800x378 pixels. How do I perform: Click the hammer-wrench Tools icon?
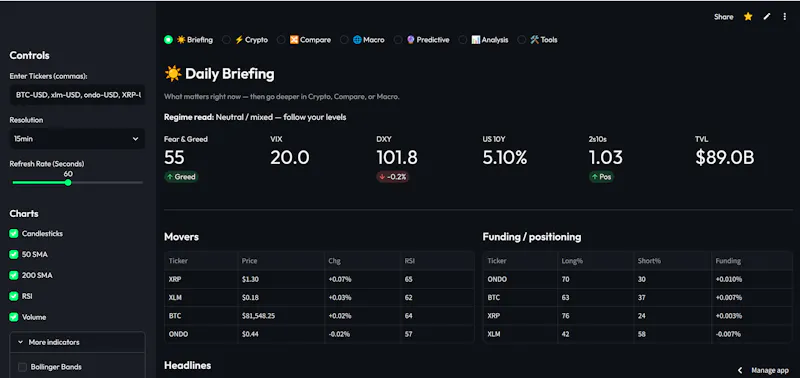[535, 40]
